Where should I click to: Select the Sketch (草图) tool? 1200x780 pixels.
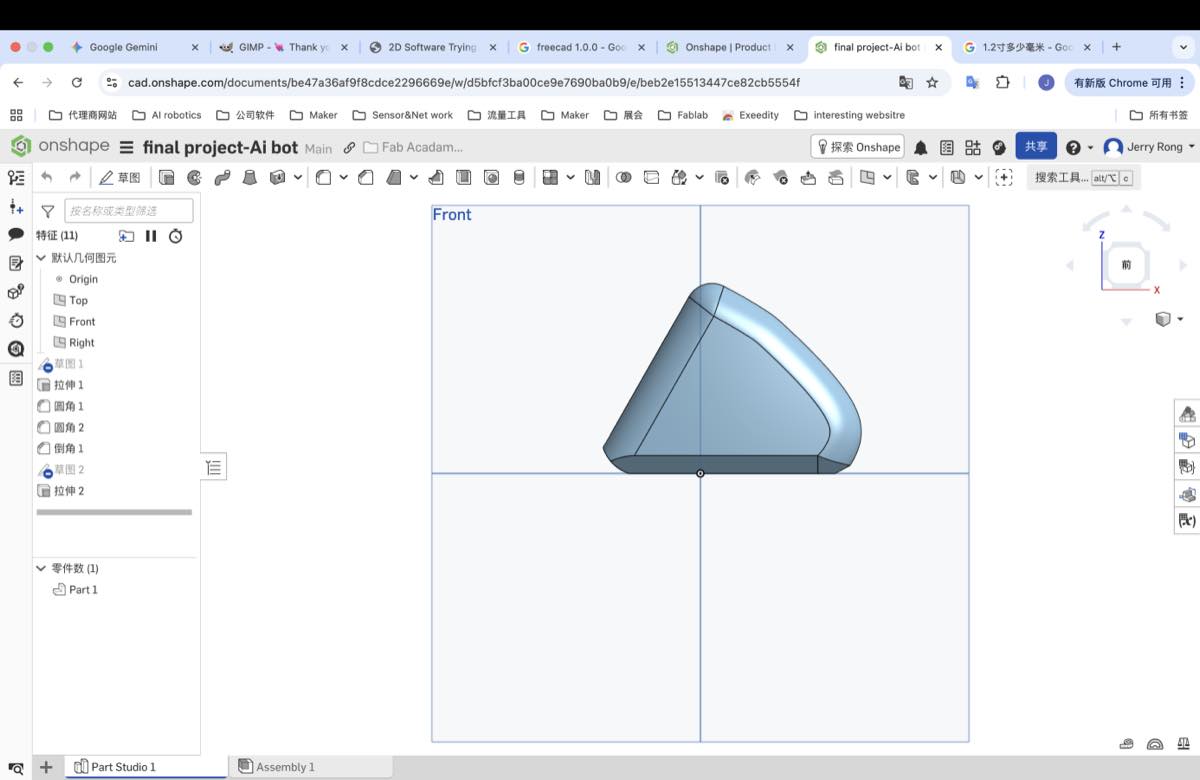pyautogui.click(x=120, y=177)
